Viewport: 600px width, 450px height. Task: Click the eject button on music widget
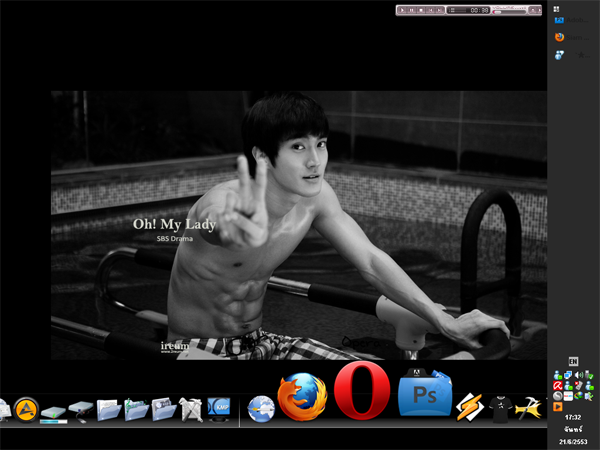(x=533, y=10)
